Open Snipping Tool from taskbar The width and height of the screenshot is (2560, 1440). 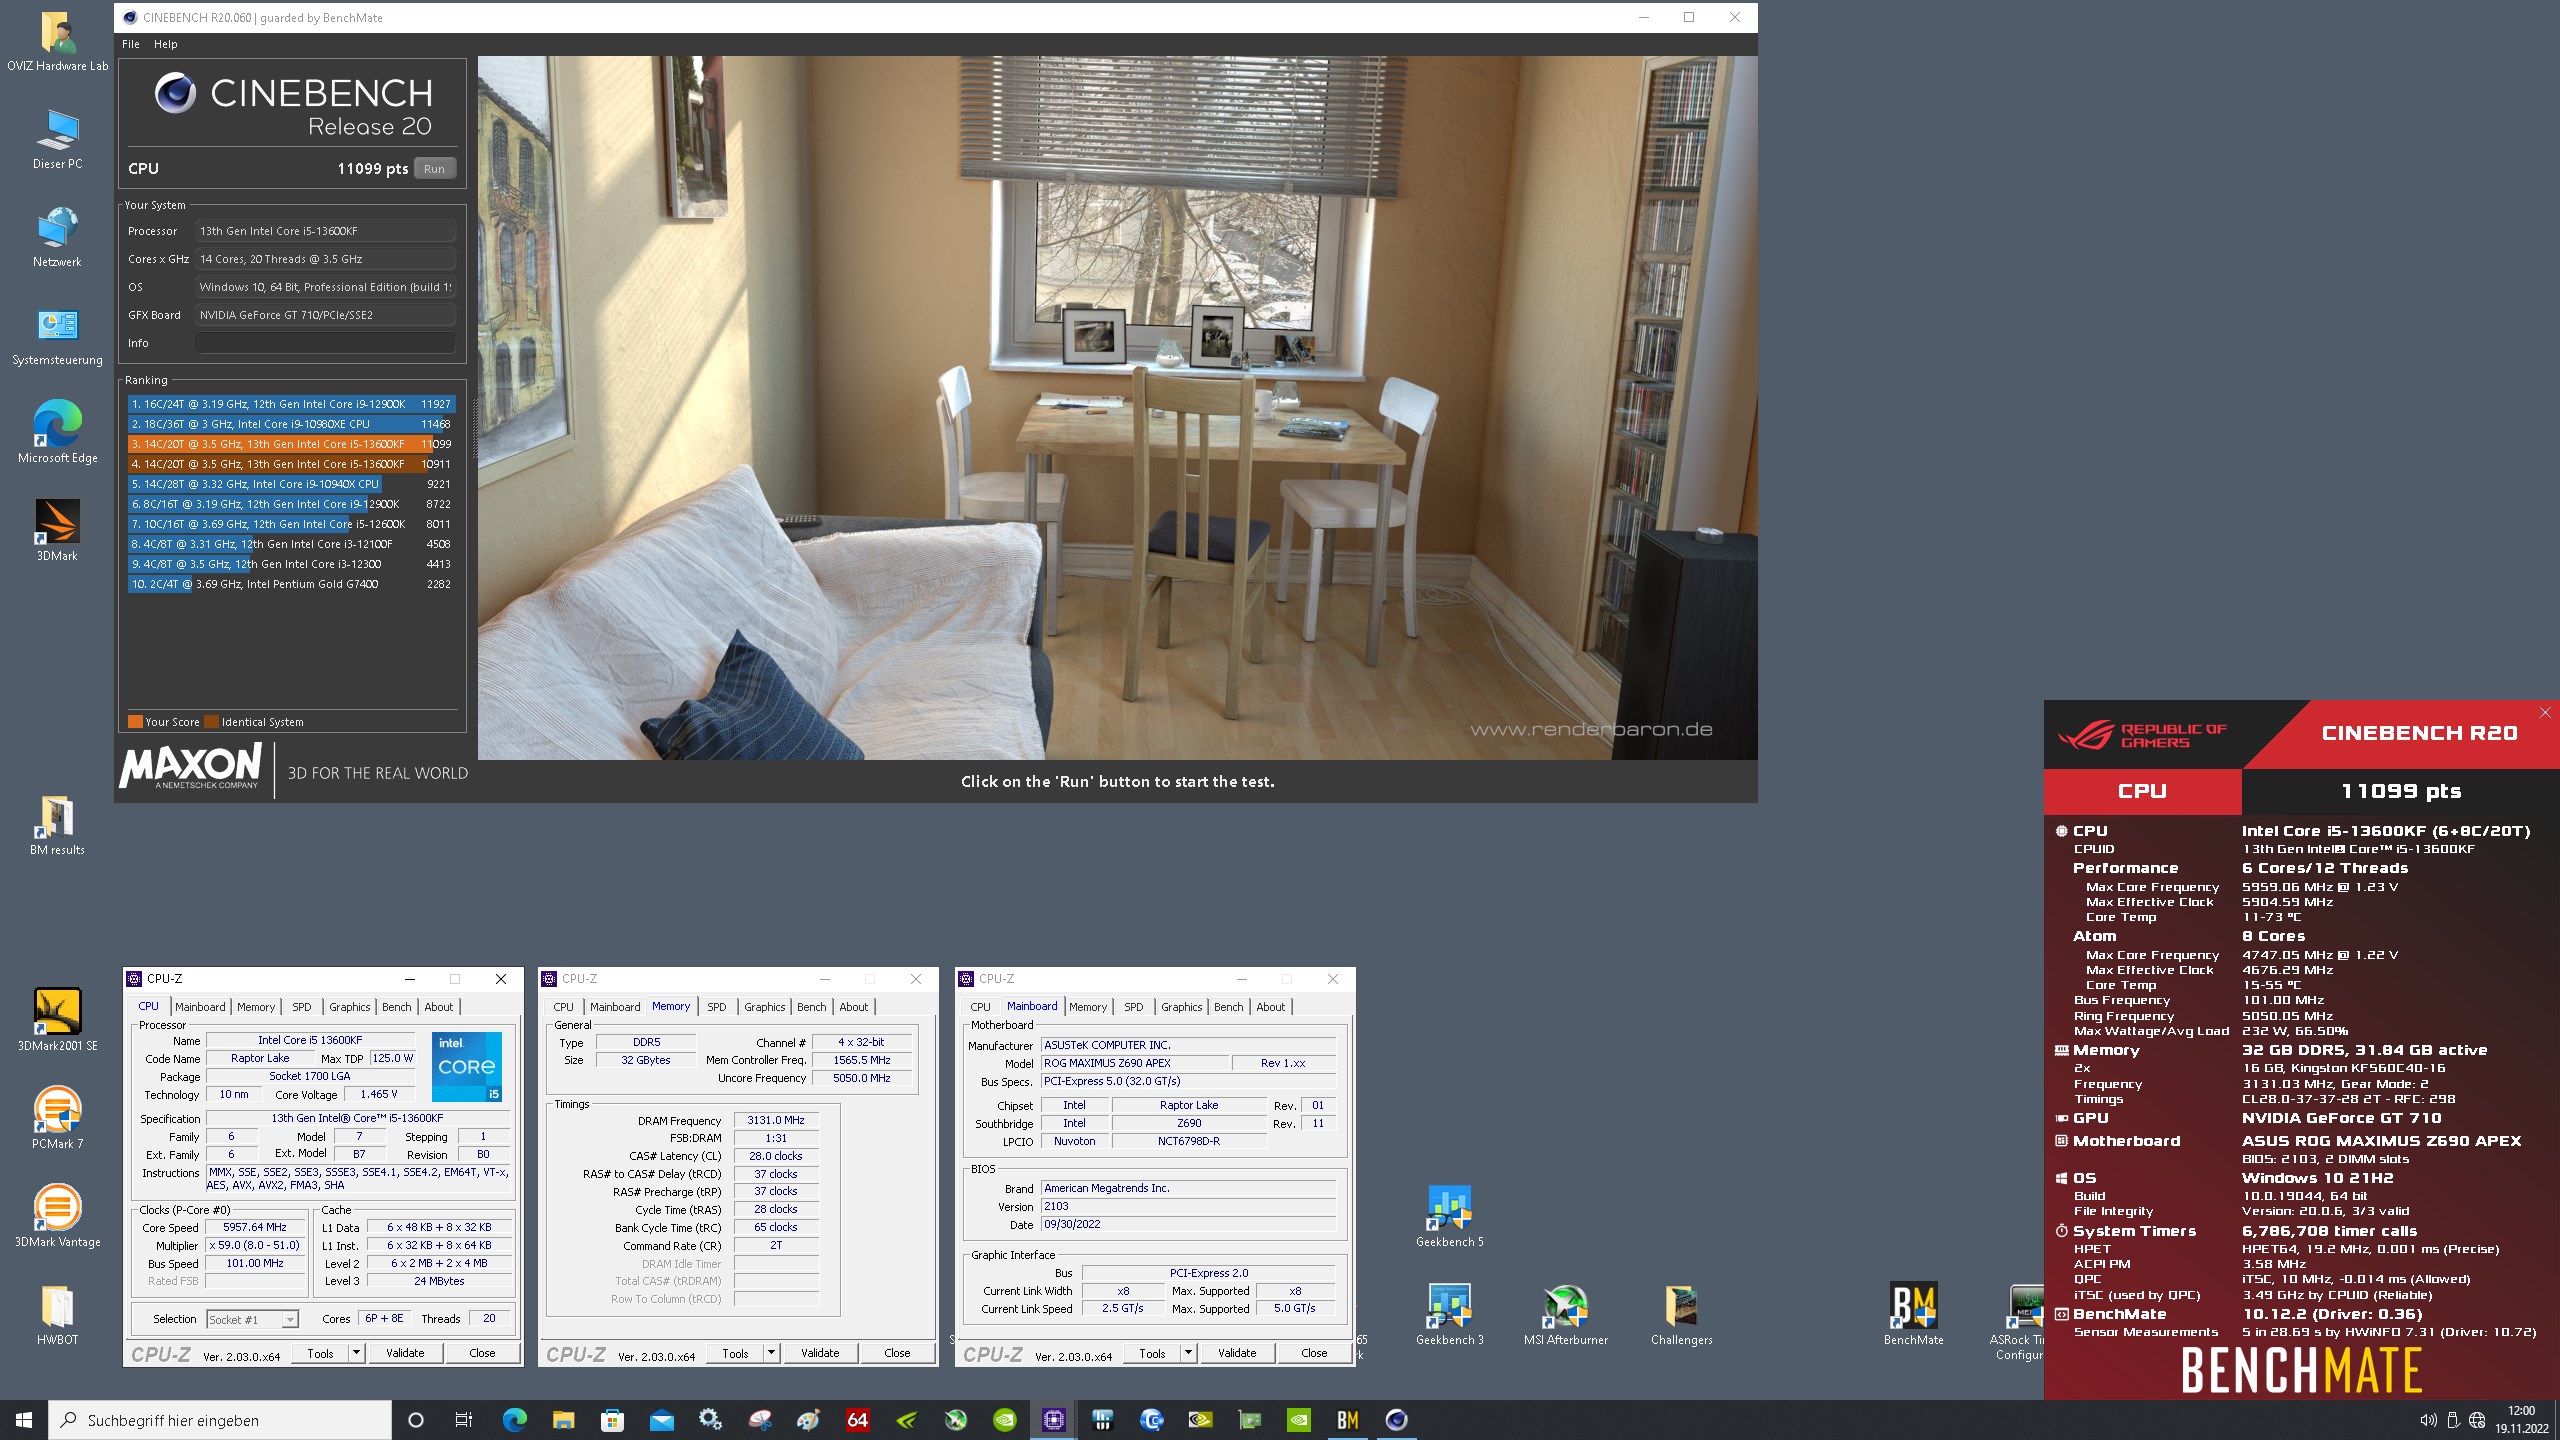click(759, 1420)
